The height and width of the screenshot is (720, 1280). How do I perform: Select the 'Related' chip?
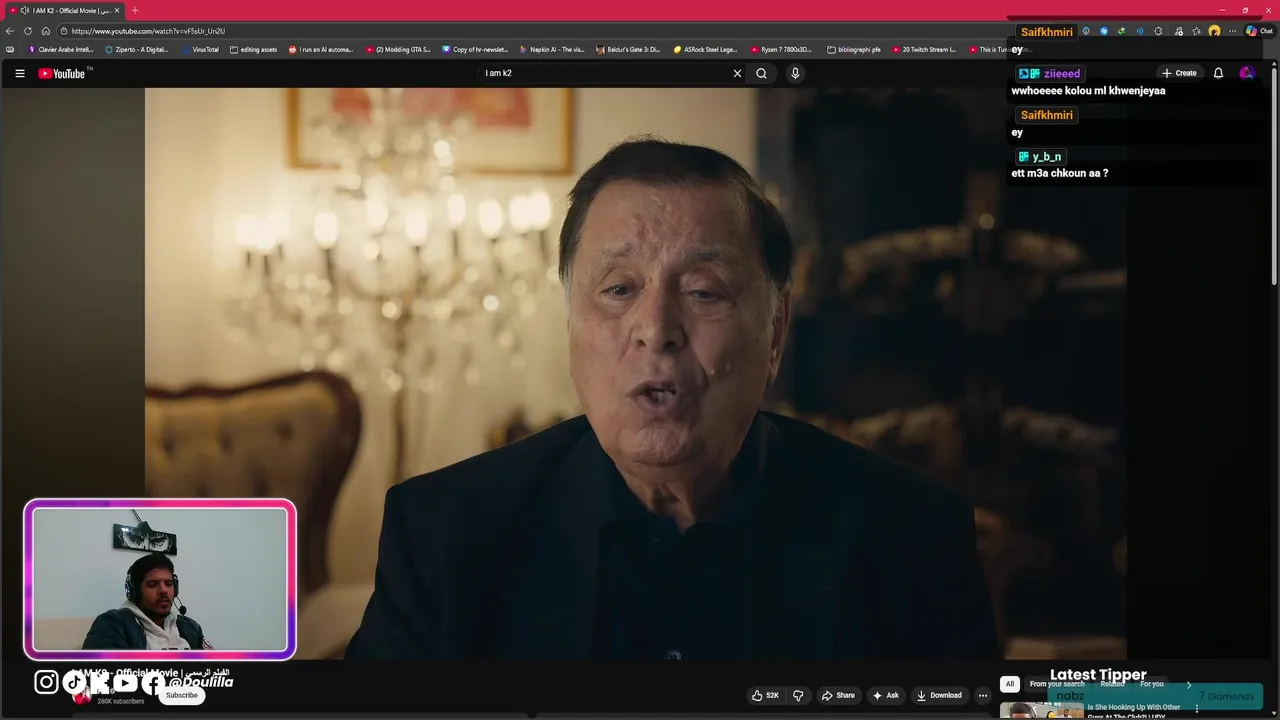pos(1112,684)
